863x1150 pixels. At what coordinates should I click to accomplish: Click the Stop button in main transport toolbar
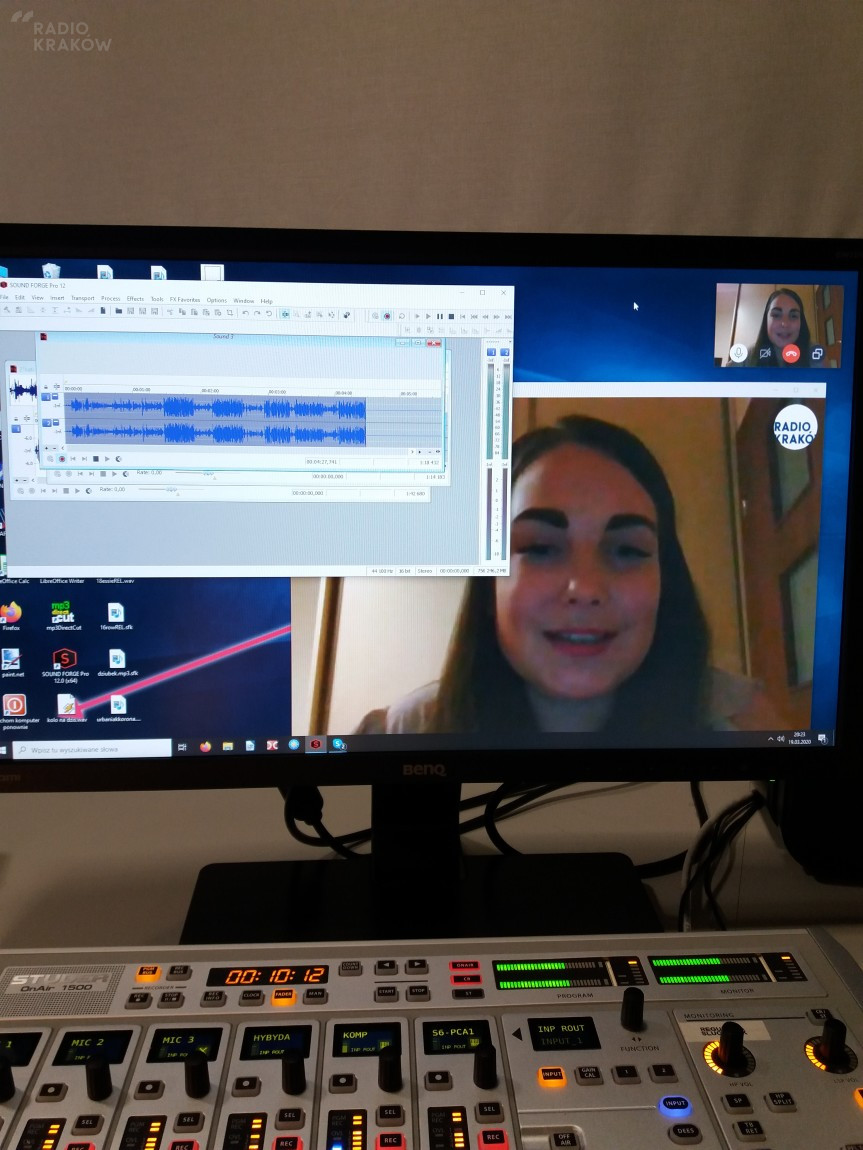pos(451,316)
